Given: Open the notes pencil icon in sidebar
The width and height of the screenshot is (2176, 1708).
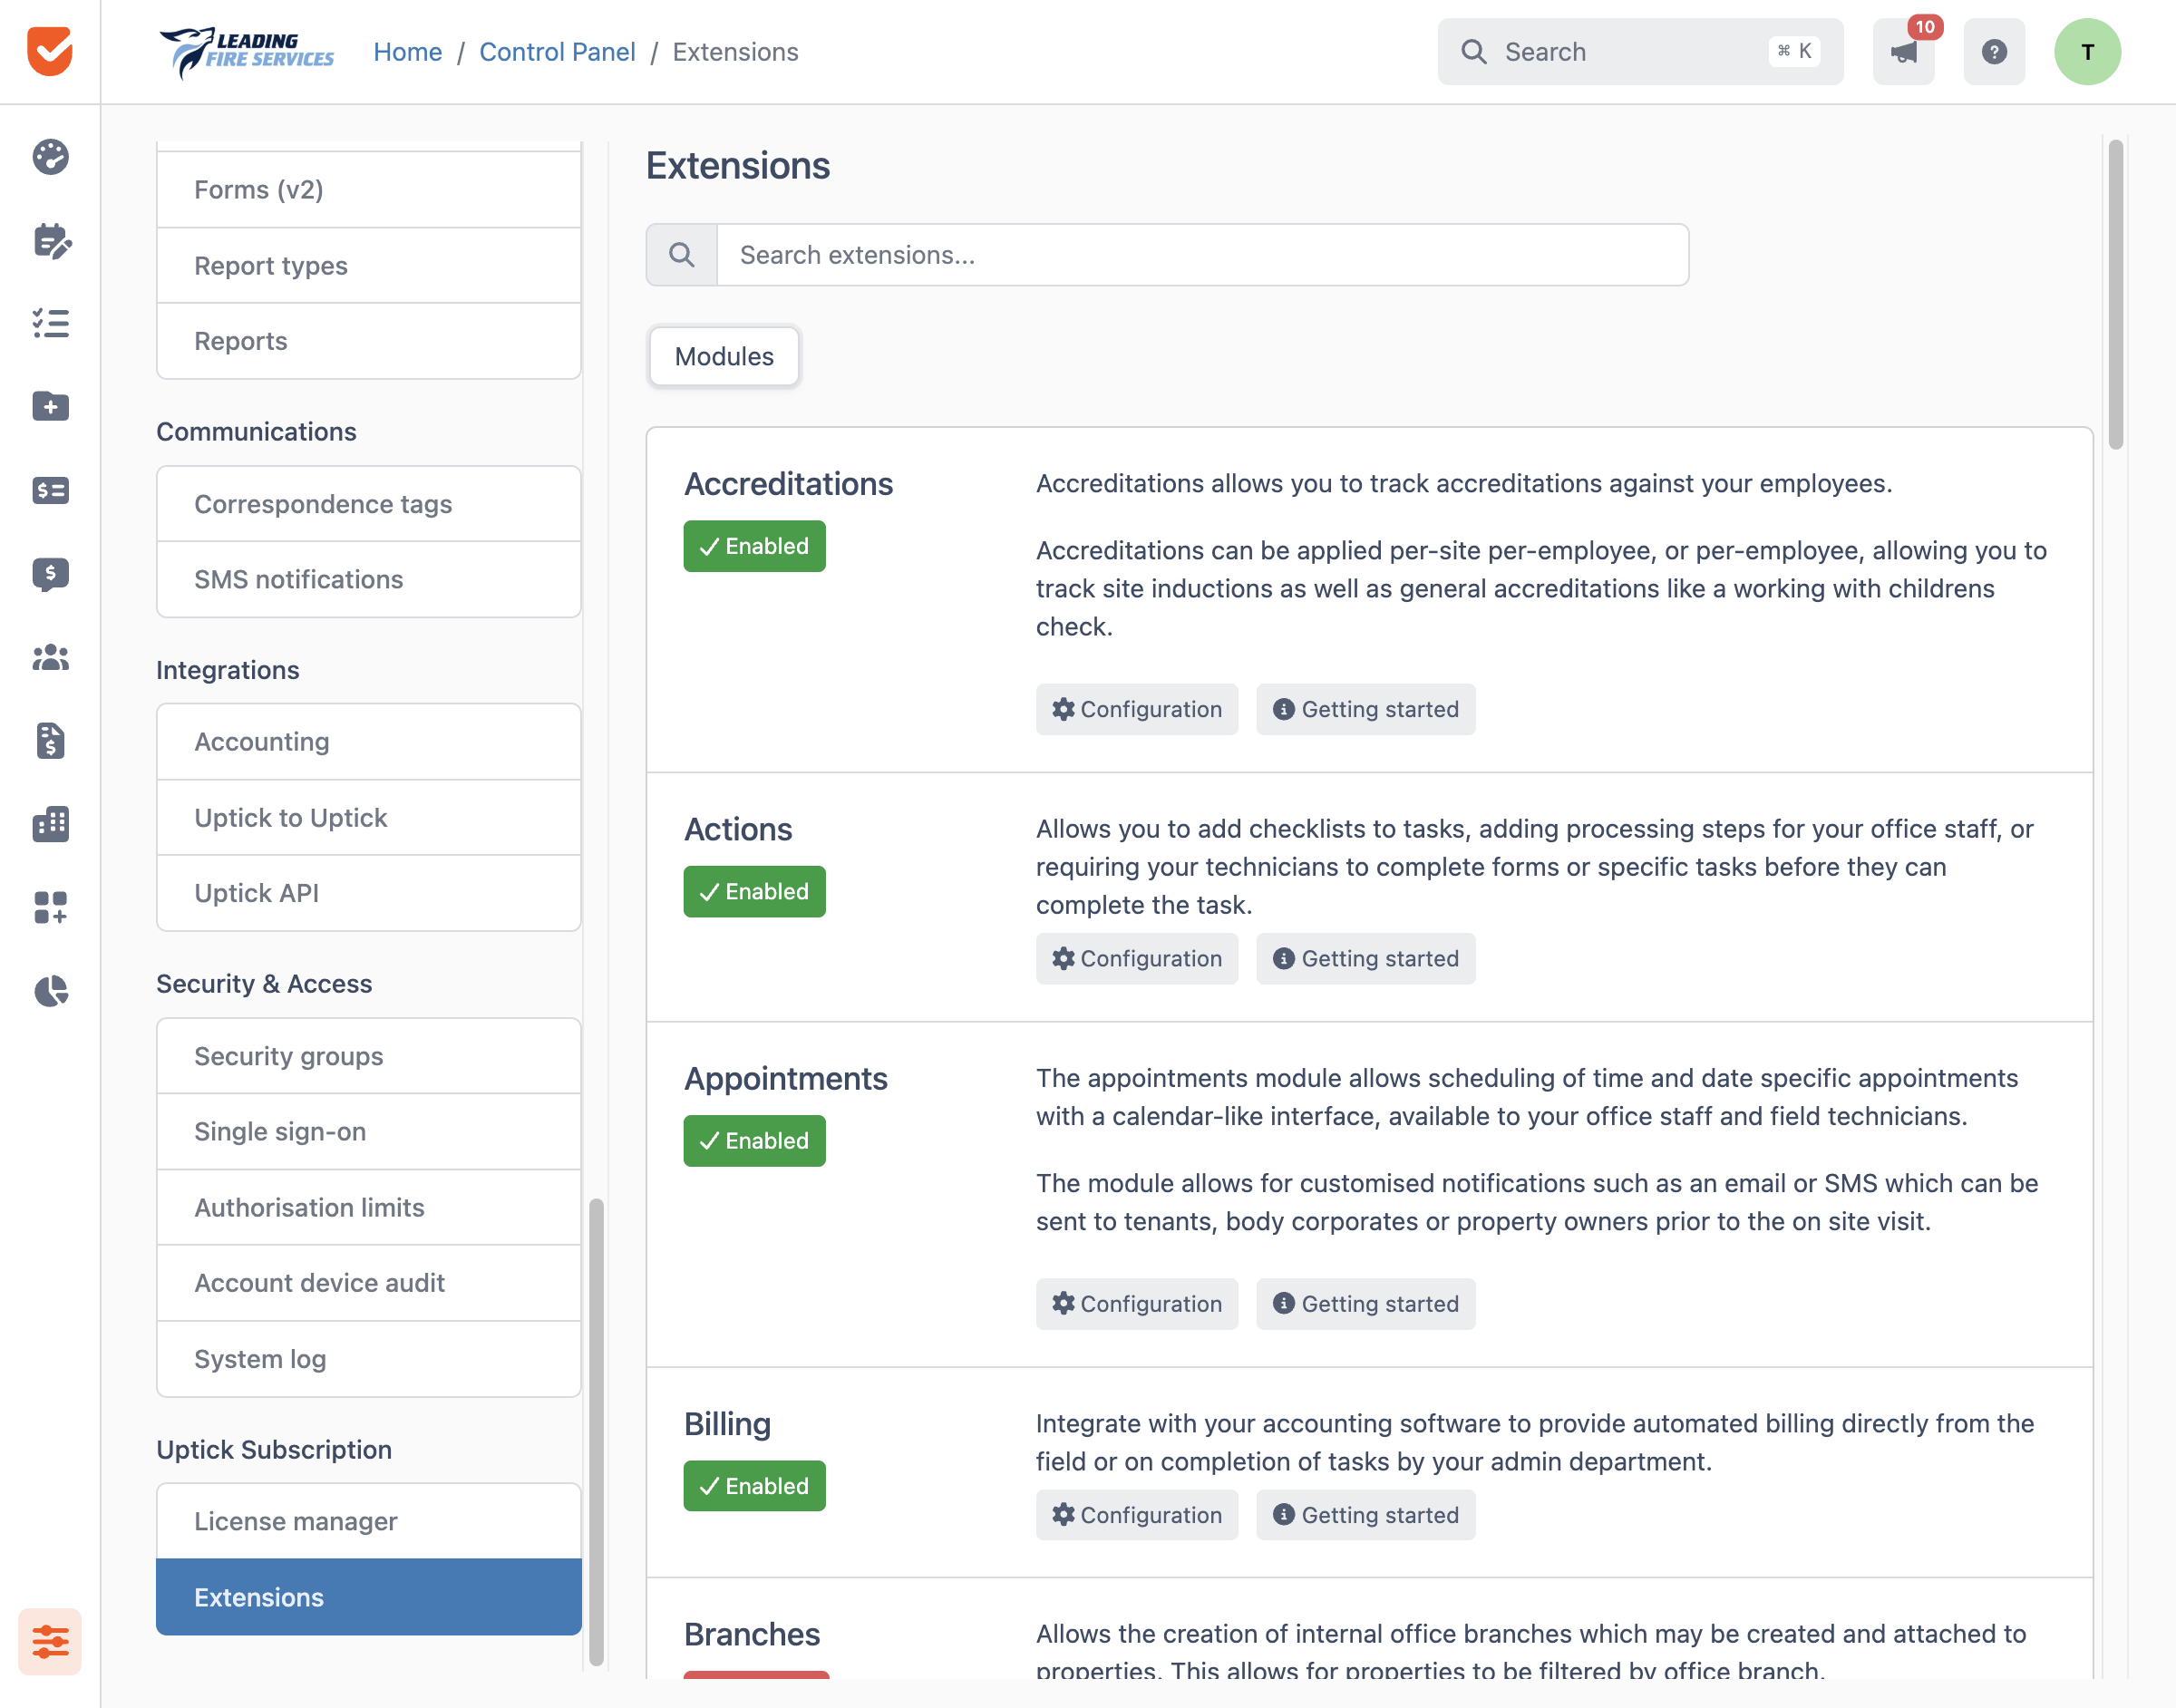Looking at the screenshot, I should tap(50, 240).
